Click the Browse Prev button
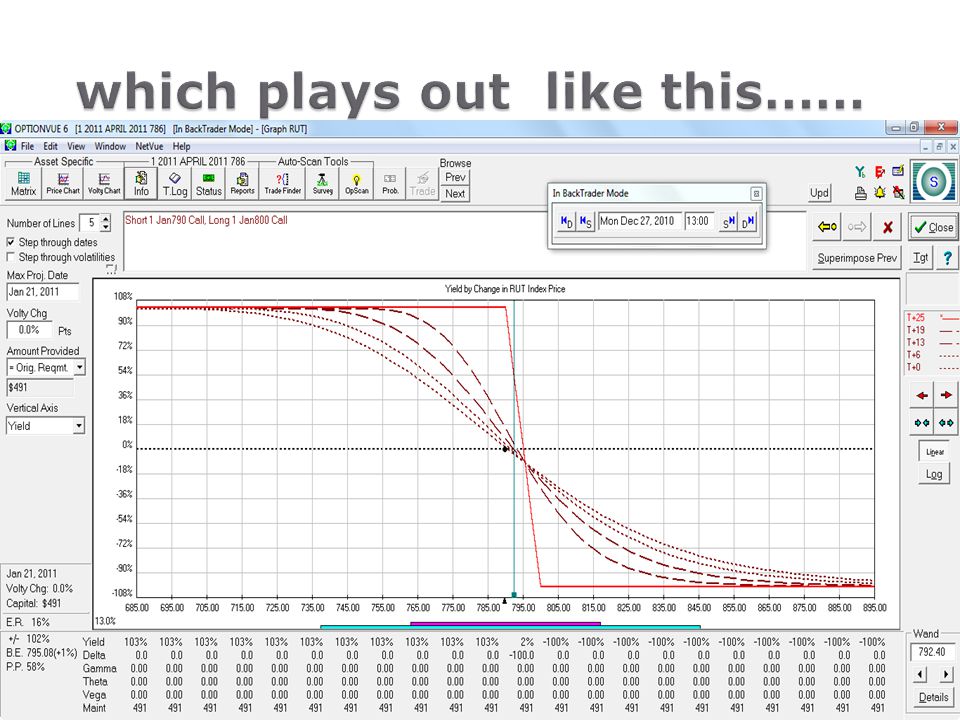The width and height of the screenshot is (960, 720). (455, 178)
